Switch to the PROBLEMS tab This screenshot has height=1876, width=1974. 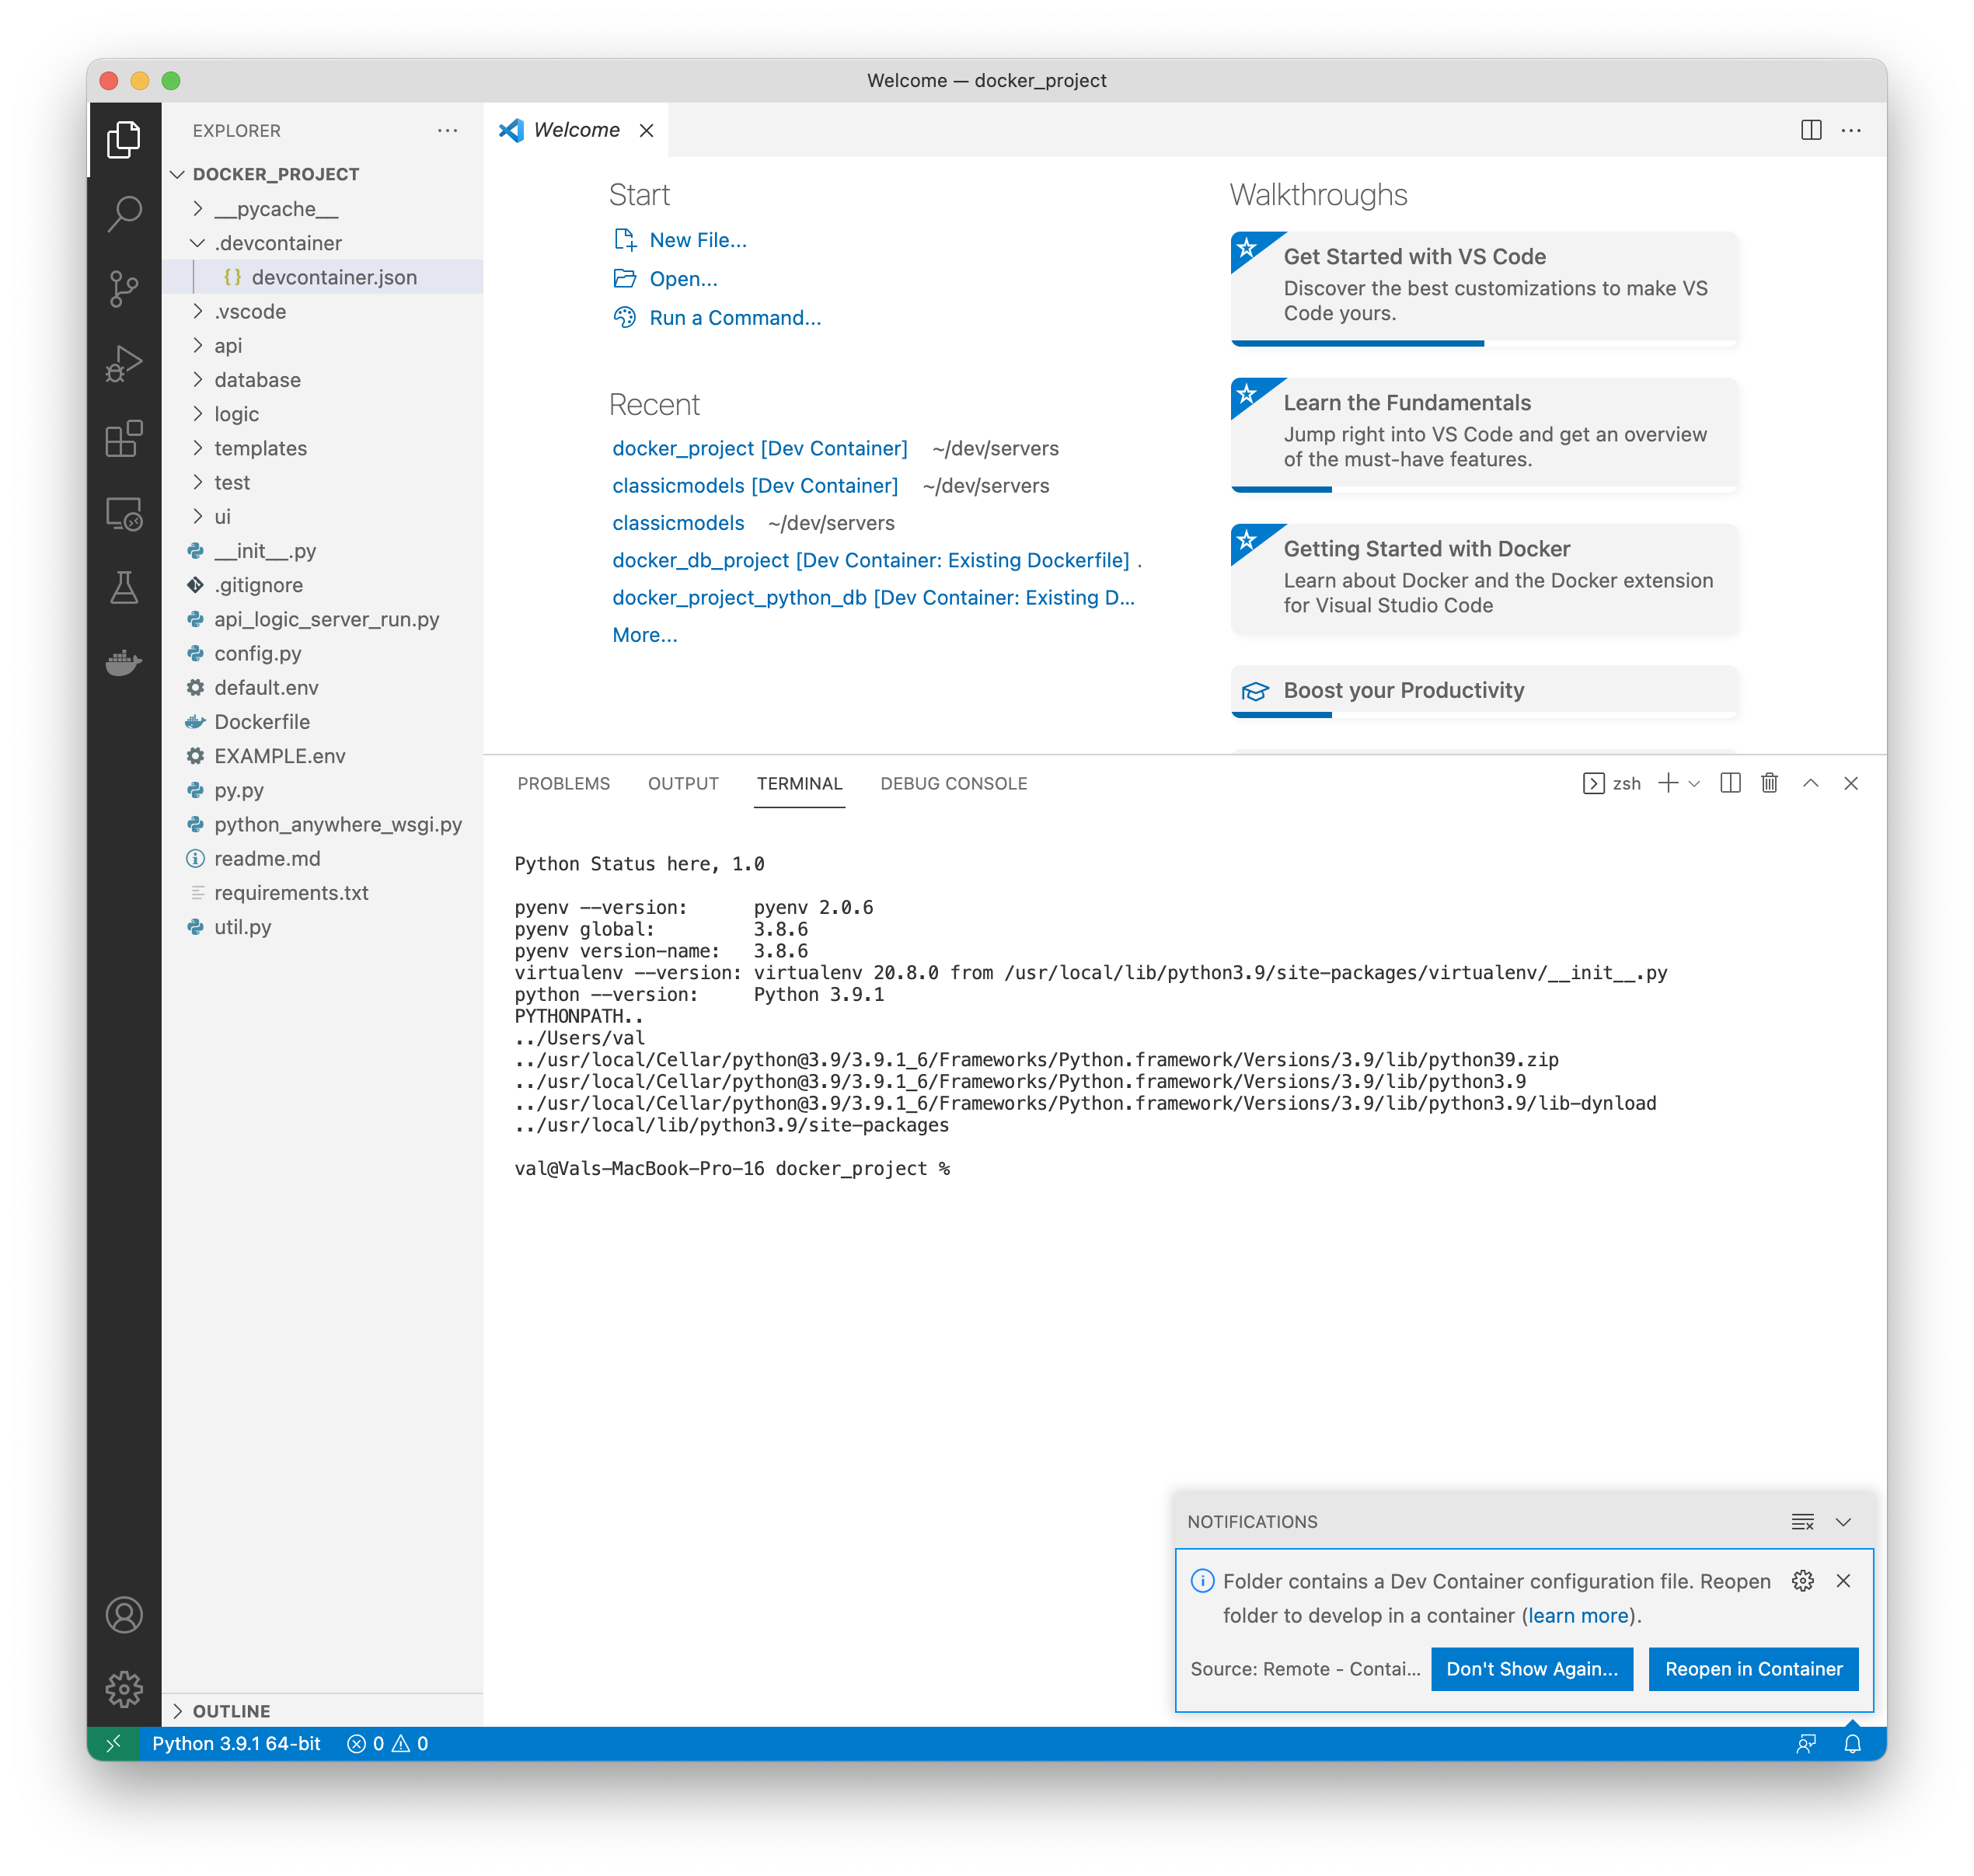pyautogui.click(x=564, y=783)
